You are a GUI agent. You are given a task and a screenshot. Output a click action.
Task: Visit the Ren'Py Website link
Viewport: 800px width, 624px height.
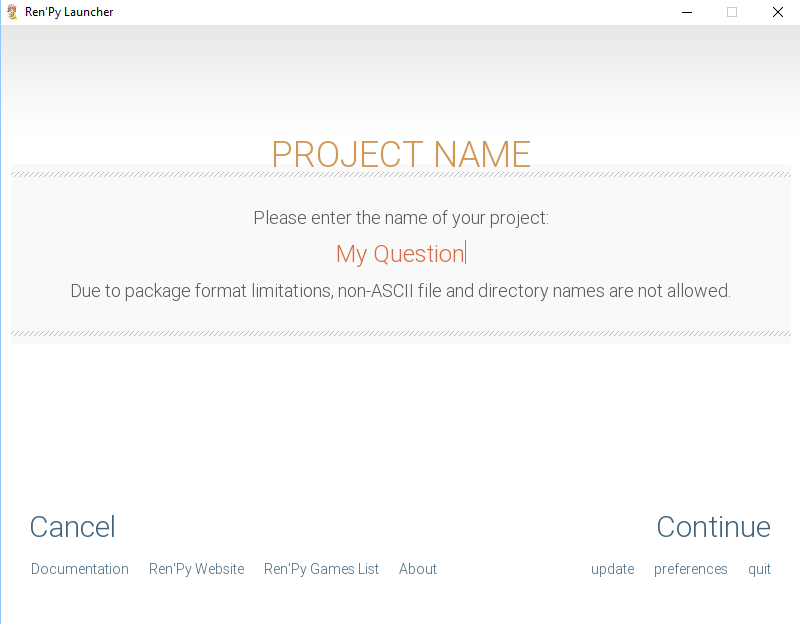coord(196,569)
